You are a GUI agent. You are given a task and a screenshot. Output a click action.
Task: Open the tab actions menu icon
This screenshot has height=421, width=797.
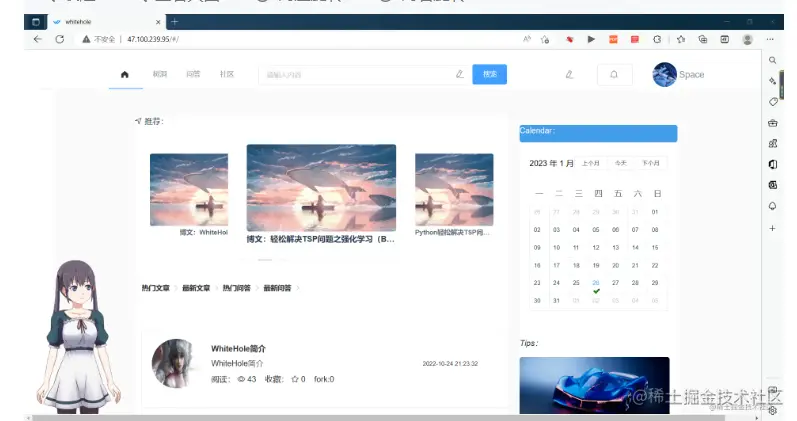coord(36,22)
